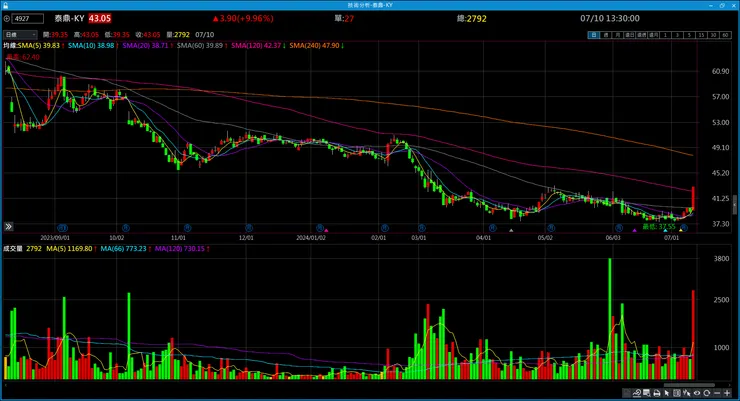Select the drawing cursor tool icon
This screenshot has width=740, height=401.
[687, 393]
